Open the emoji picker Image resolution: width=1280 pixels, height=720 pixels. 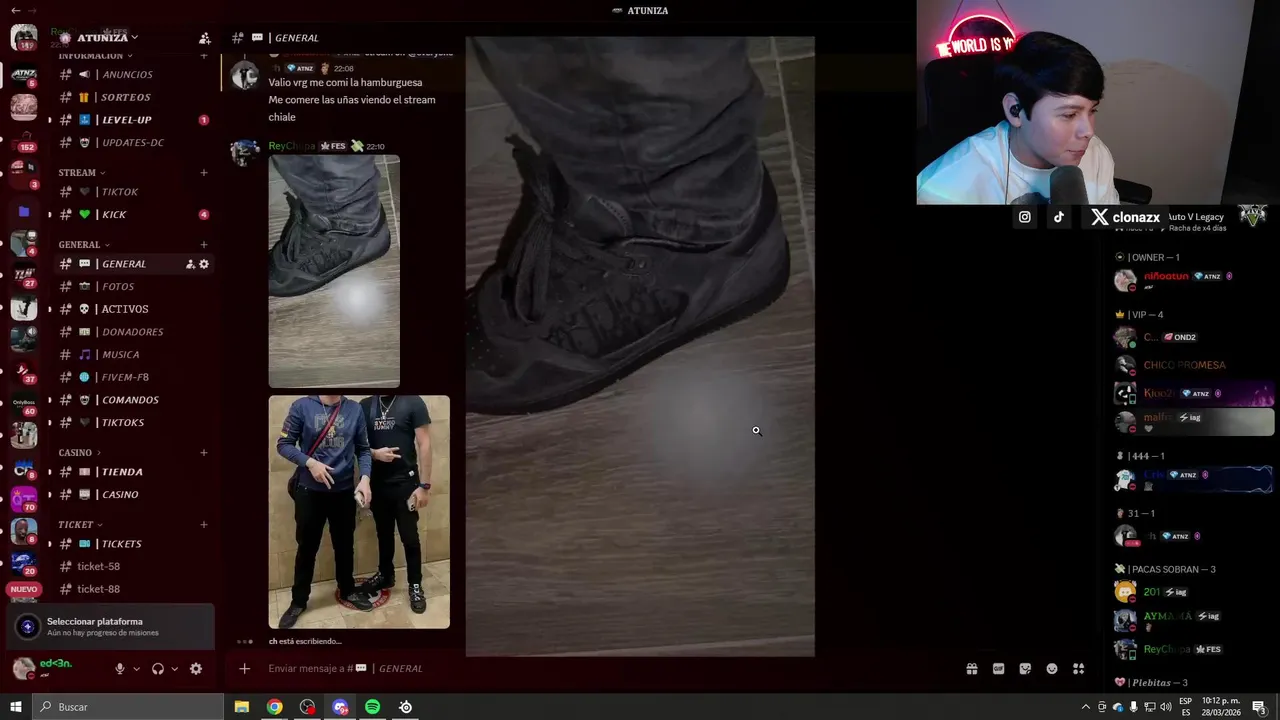click(1052, 669)
